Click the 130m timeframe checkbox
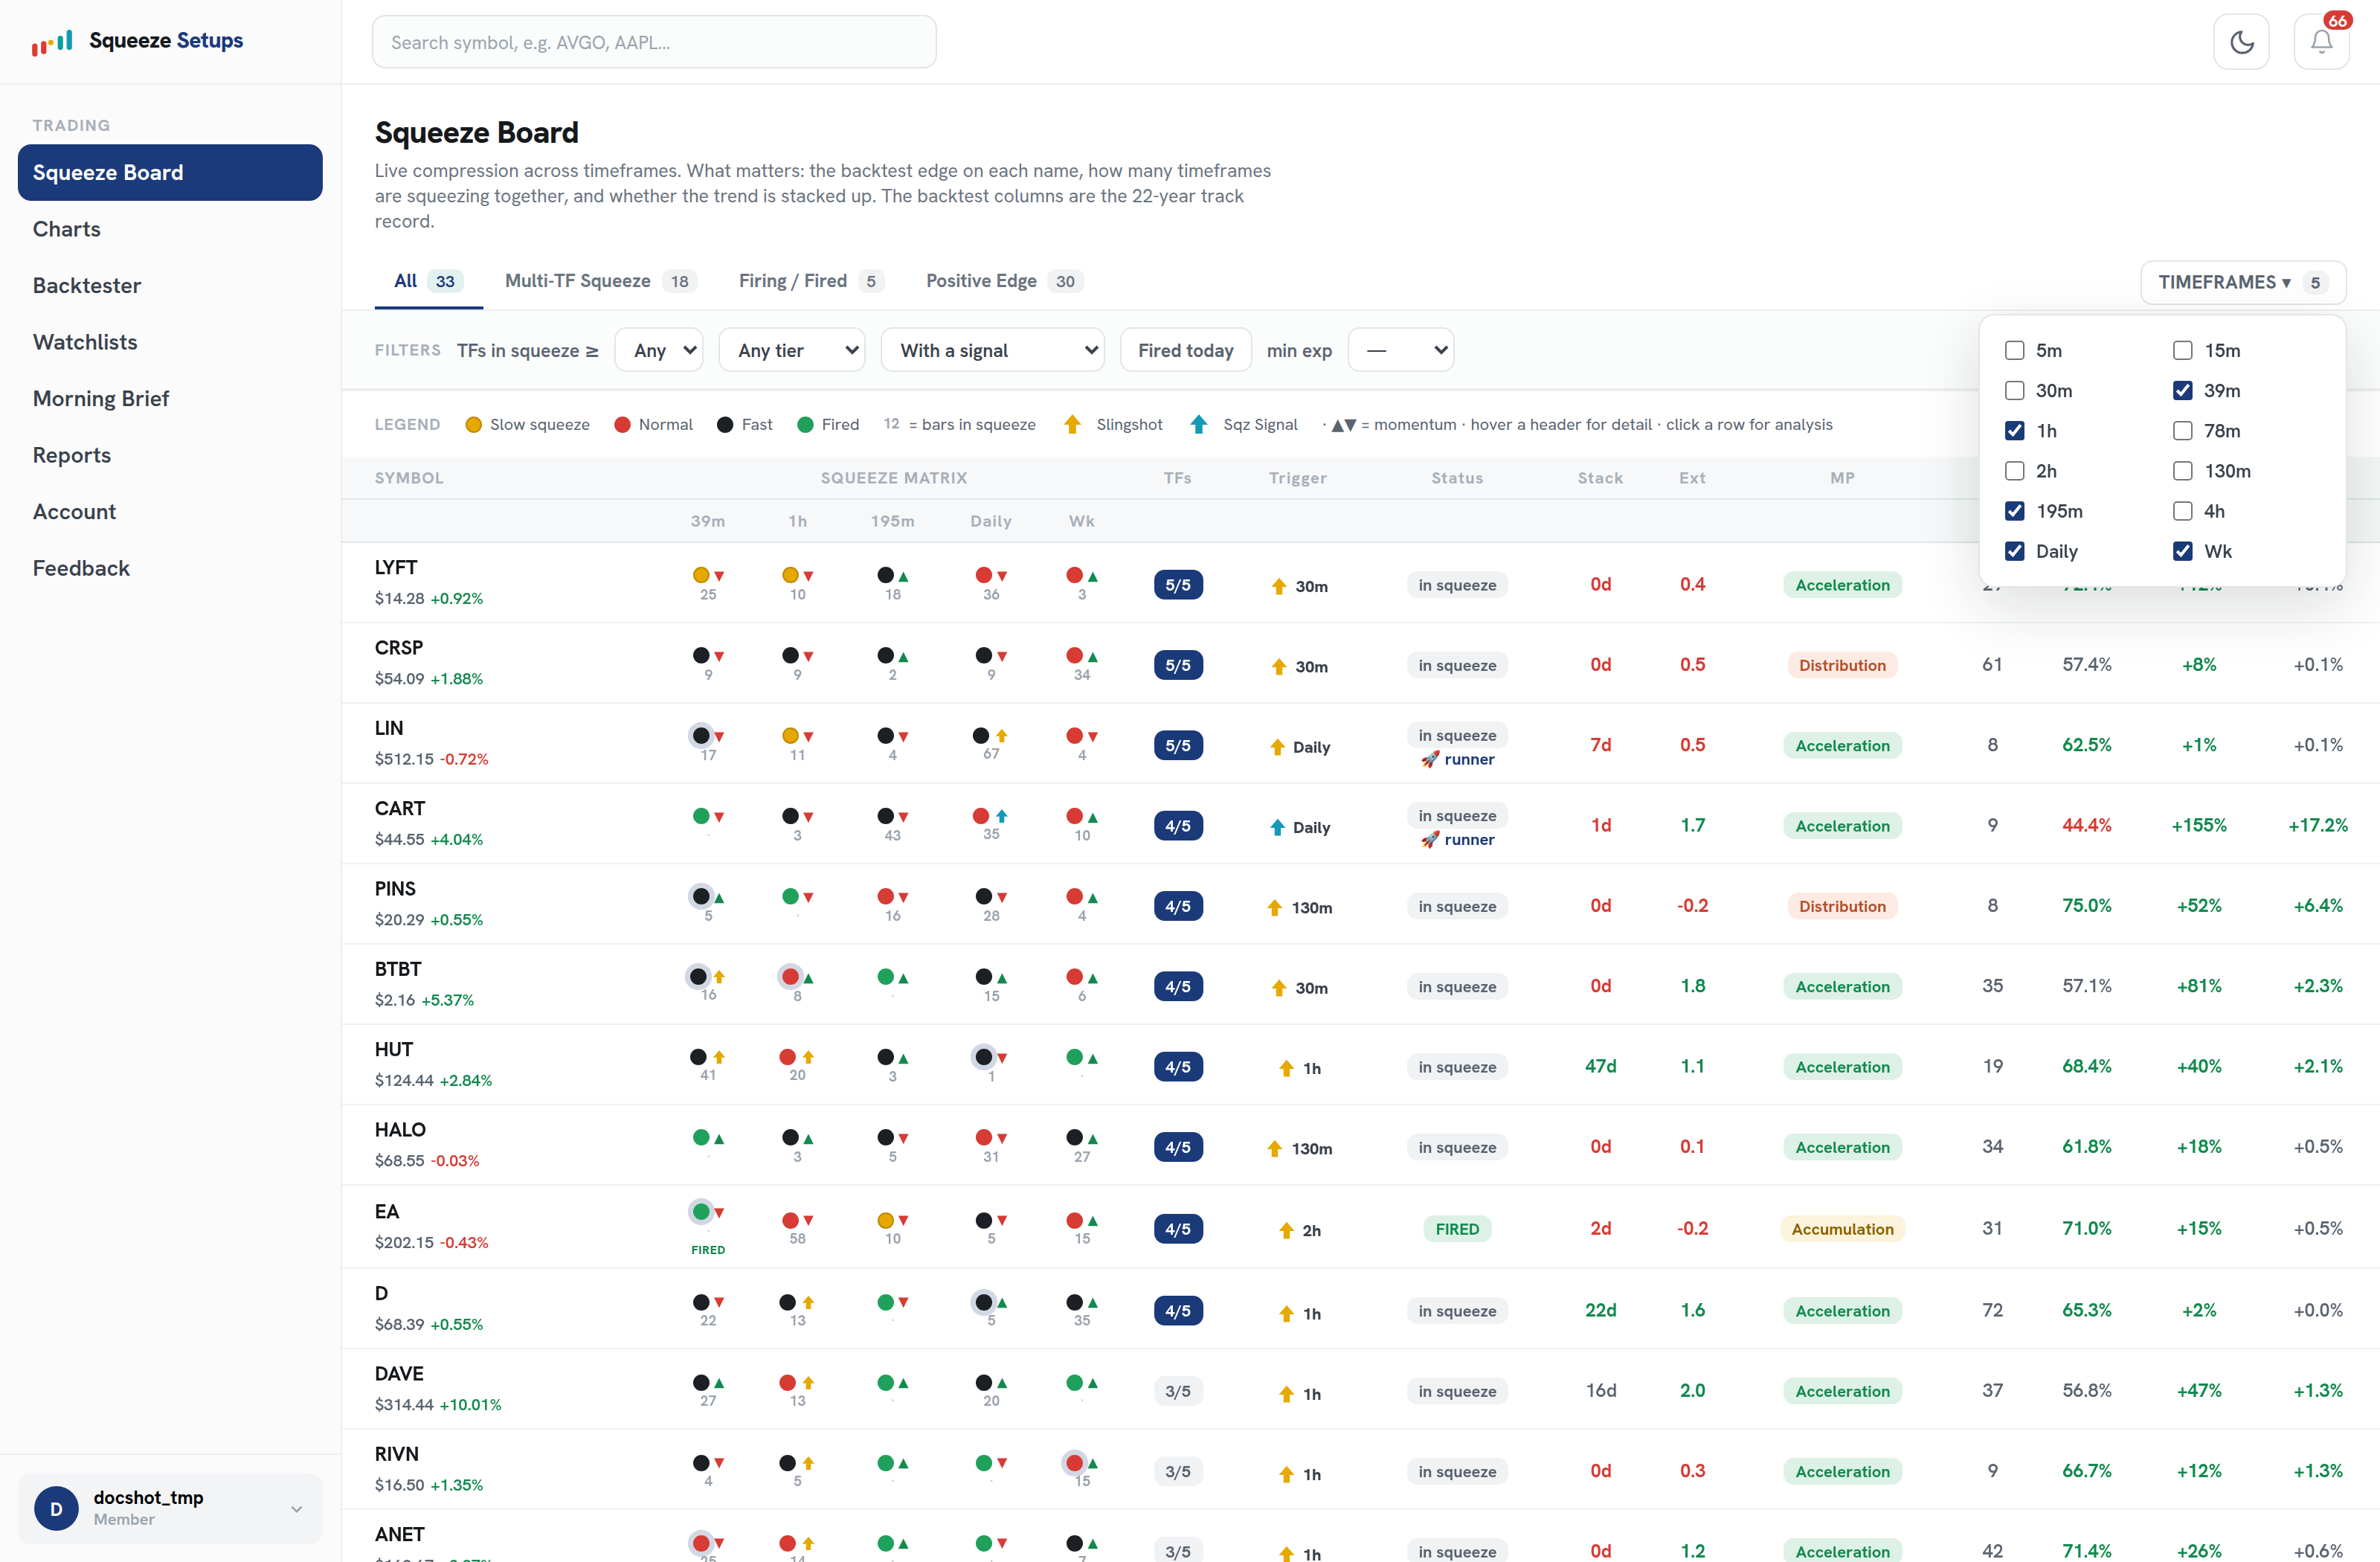 (2183, 471)
